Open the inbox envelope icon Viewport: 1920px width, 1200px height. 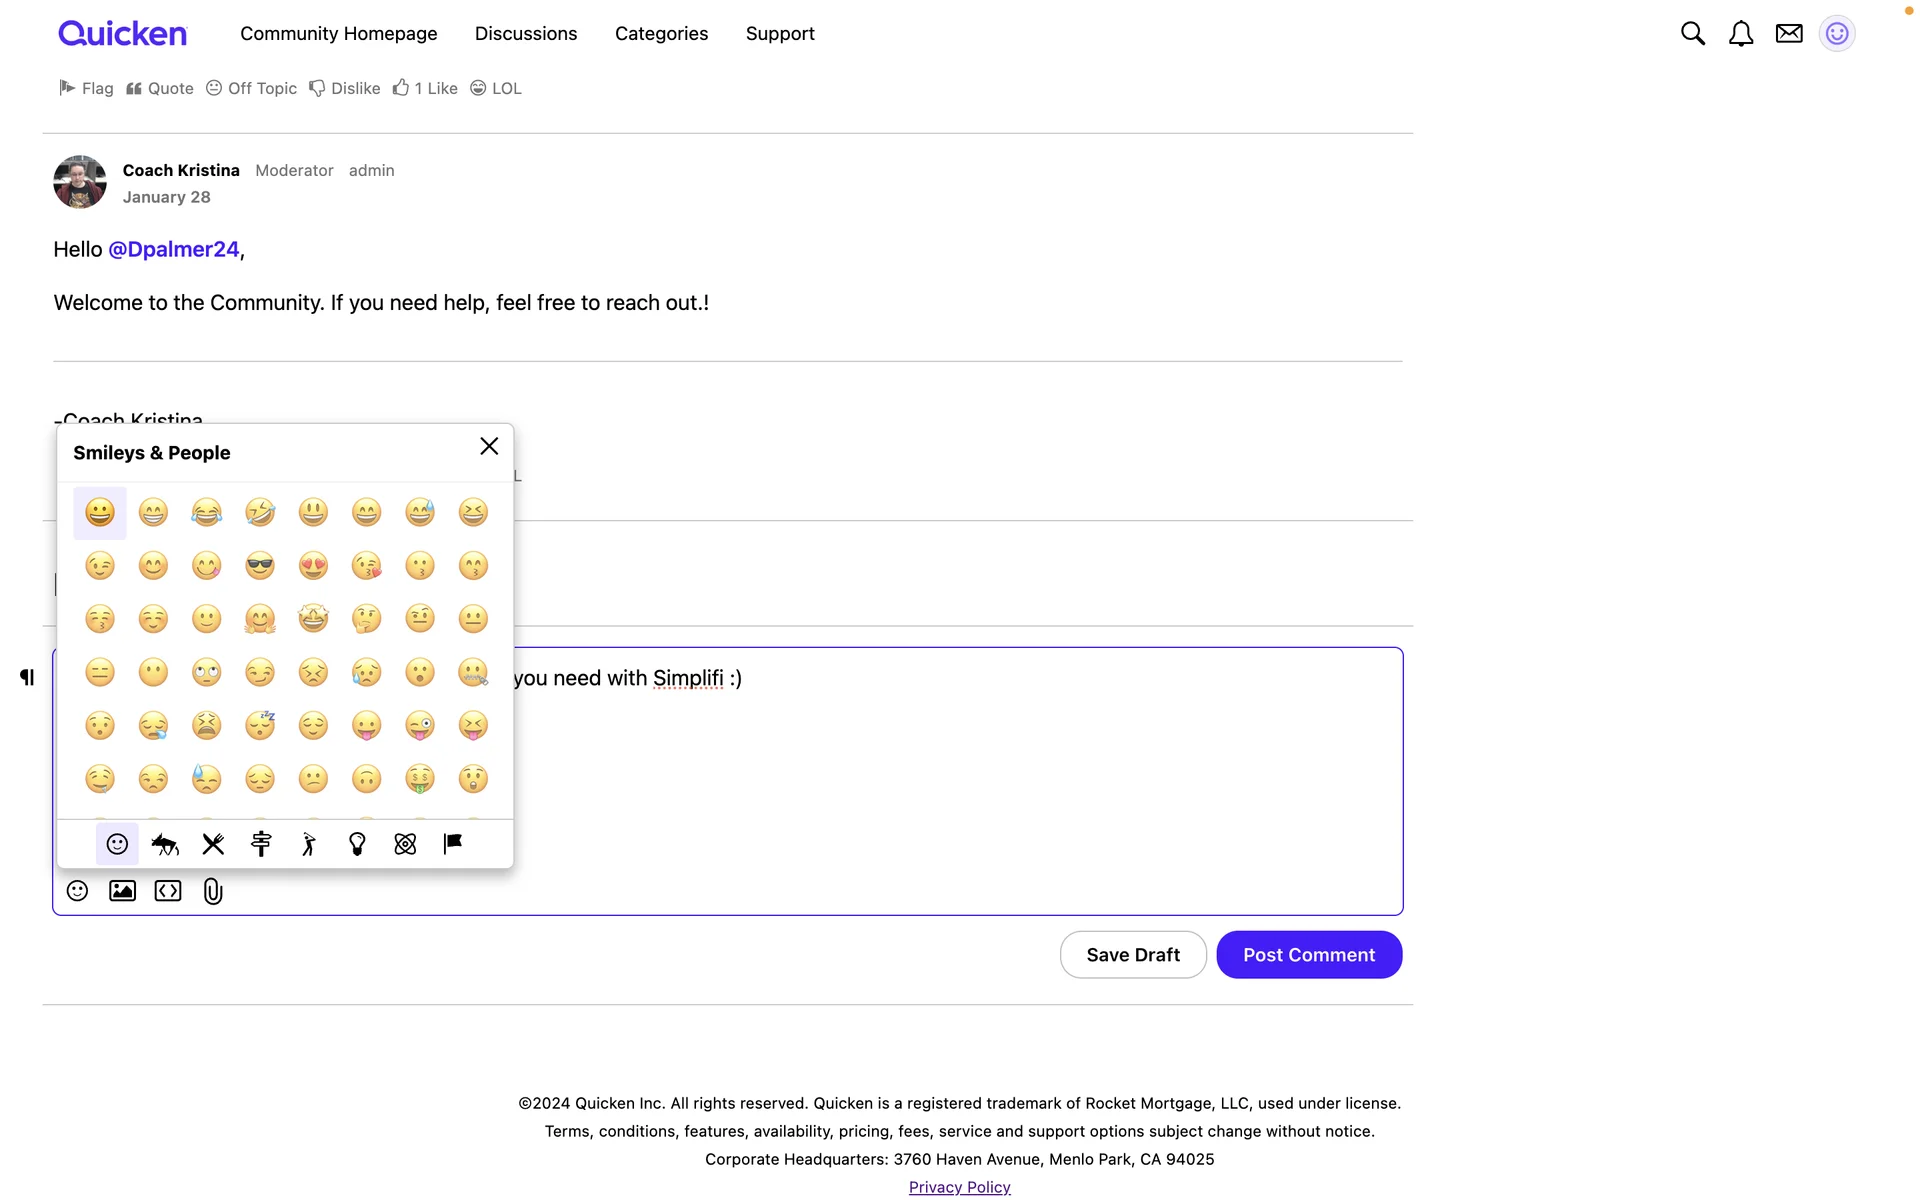pos(1788,34)
